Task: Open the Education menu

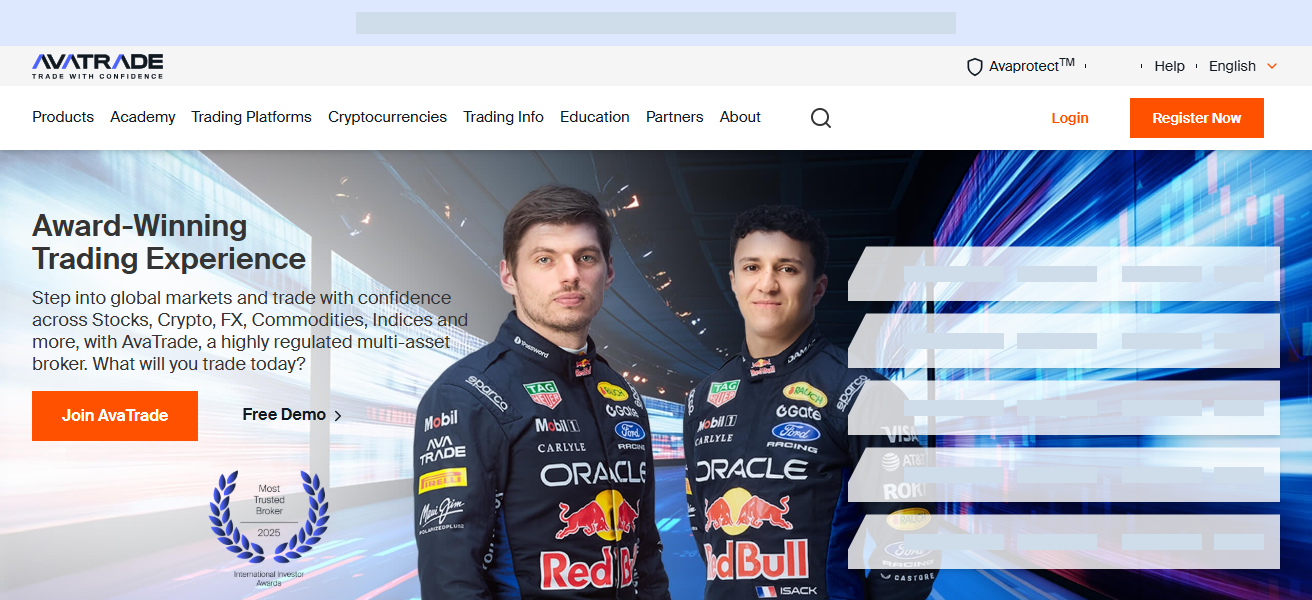Action: coord(595,117)
